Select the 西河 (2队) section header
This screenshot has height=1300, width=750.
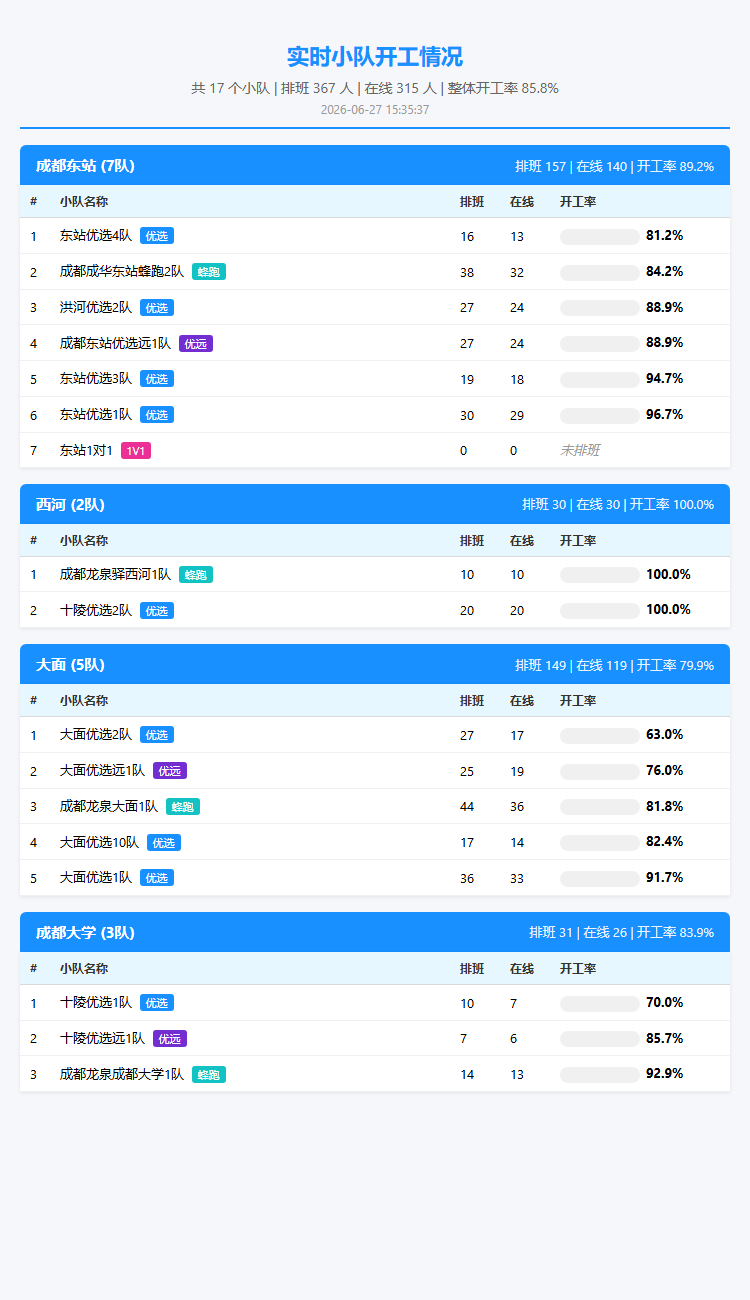tap(375, 504)
